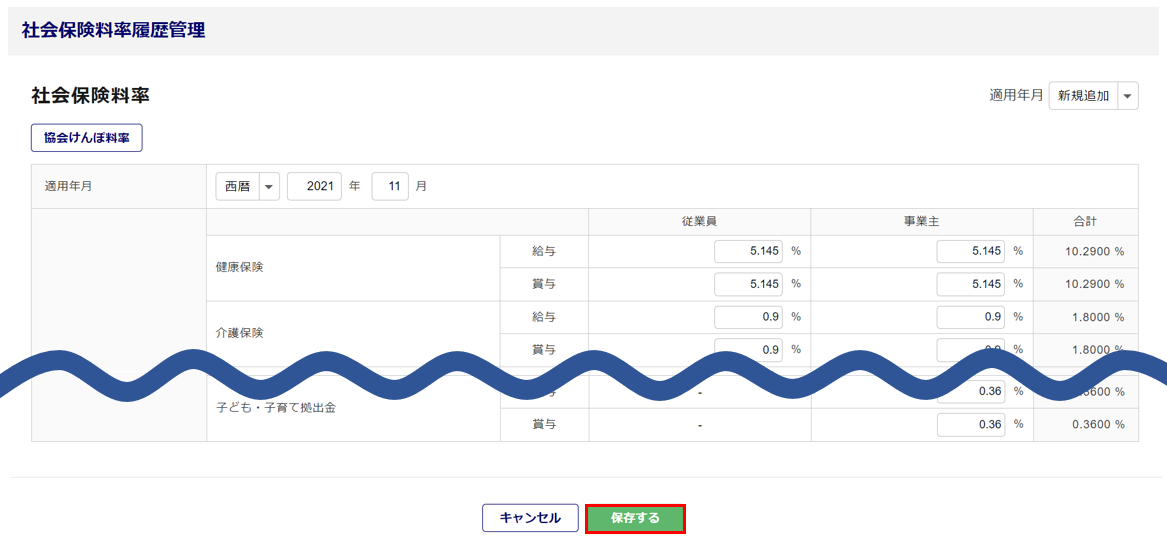The width and height of the screenshot is (1167, 546).
Task: Click the 保存する button
Action: click(635, 518)
